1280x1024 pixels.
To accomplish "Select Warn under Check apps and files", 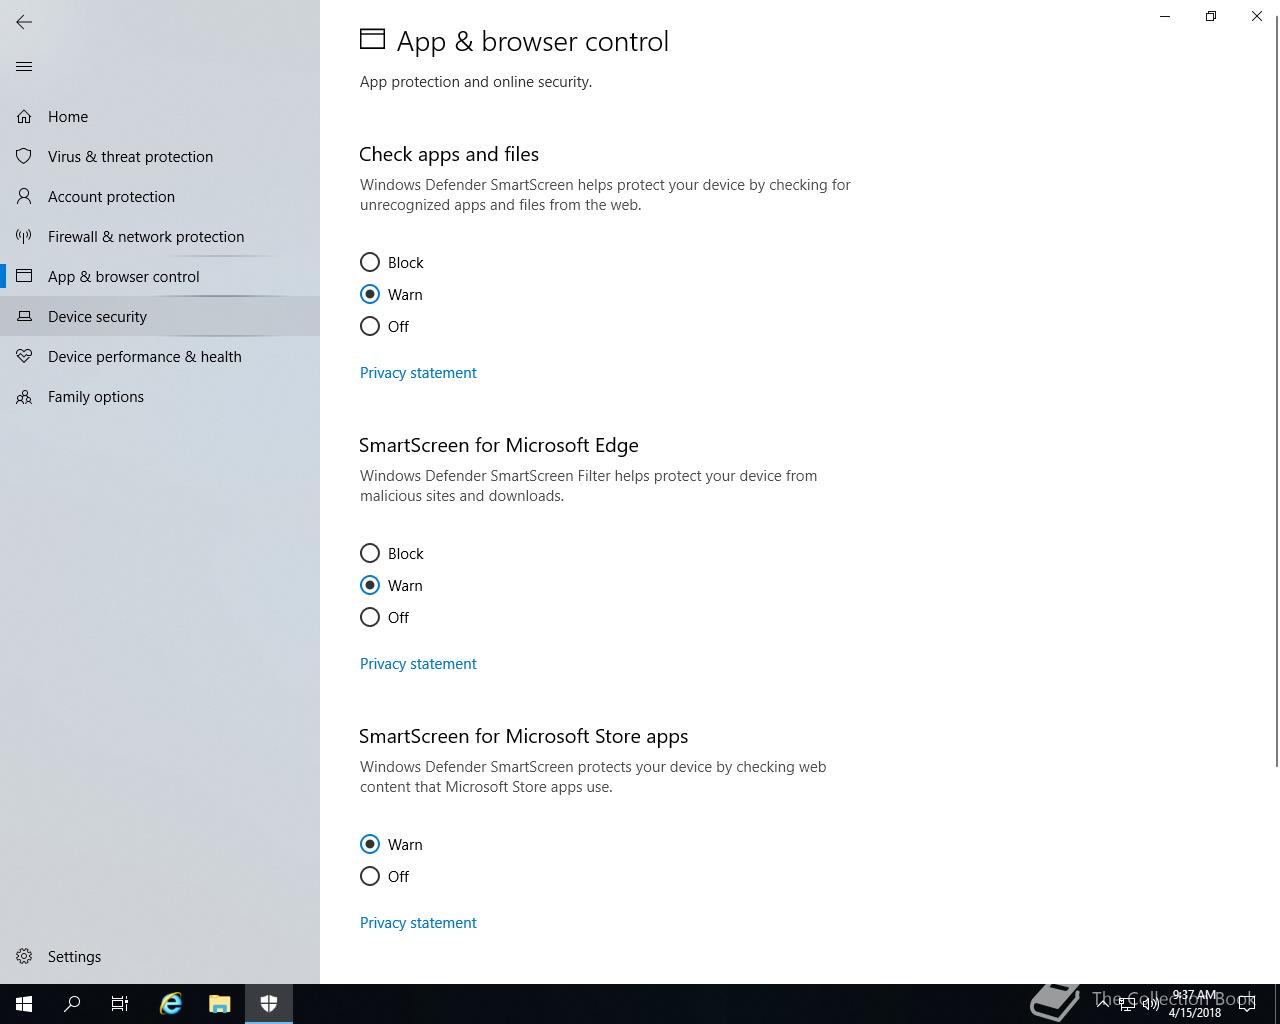I will [370, 294].
